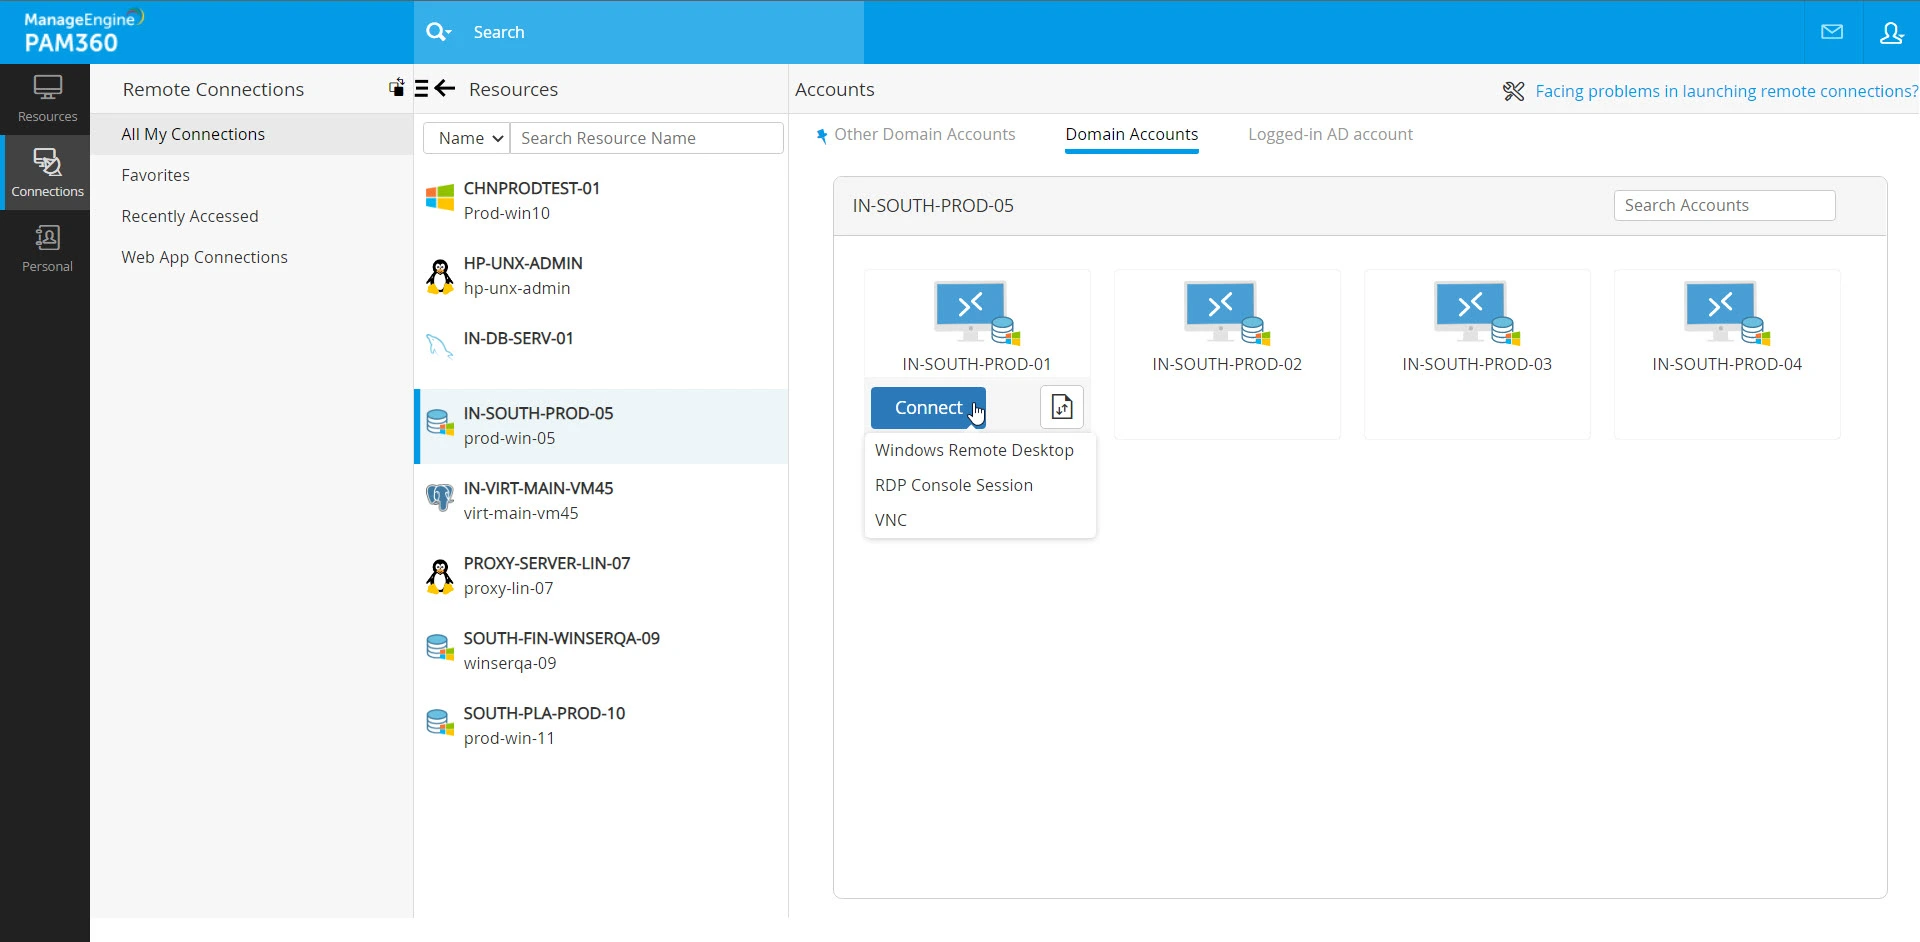Click the Connect button
The image size is (1920, 942).
coord(928,407)
